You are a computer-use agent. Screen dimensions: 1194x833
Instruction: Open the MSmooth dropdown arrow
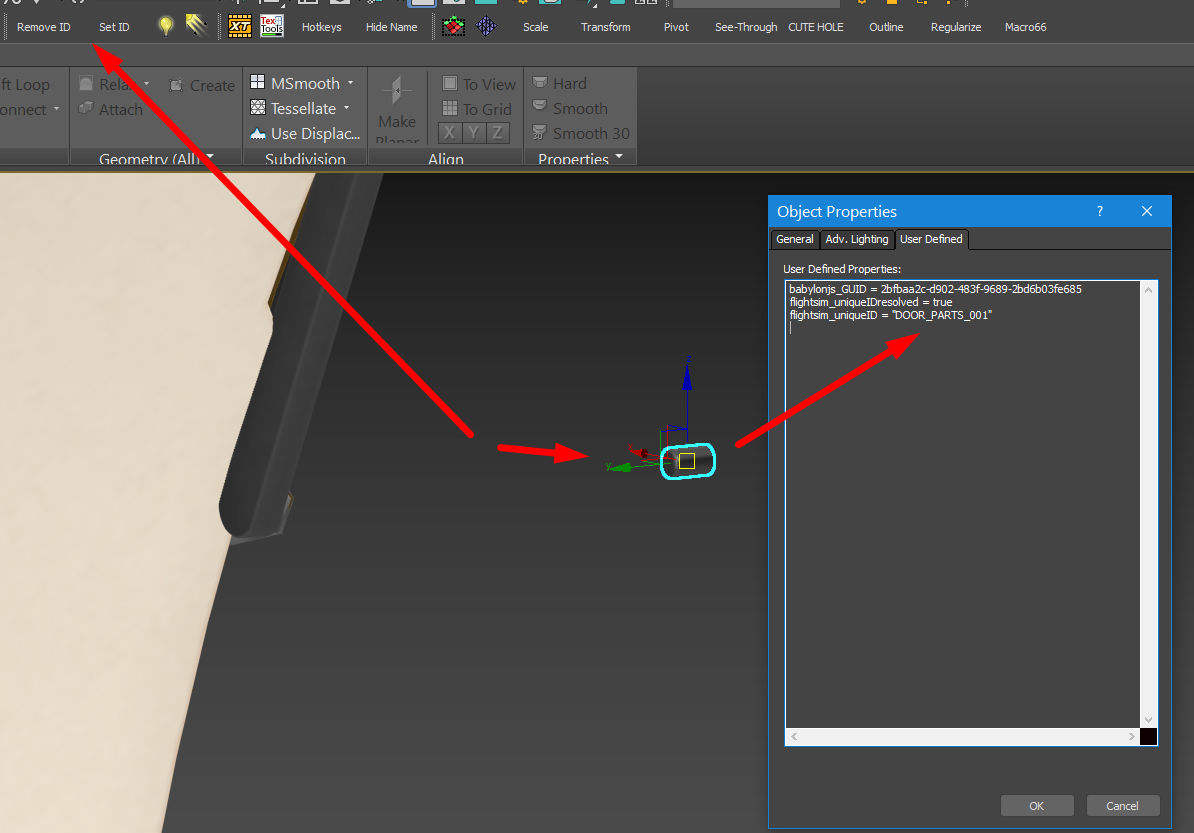tap(350, 83)
